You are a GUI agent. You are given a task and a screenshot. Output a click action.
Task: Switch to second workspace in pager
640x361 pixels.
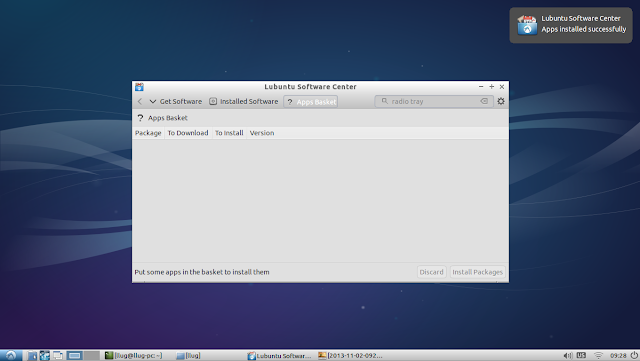click(92, 355)
